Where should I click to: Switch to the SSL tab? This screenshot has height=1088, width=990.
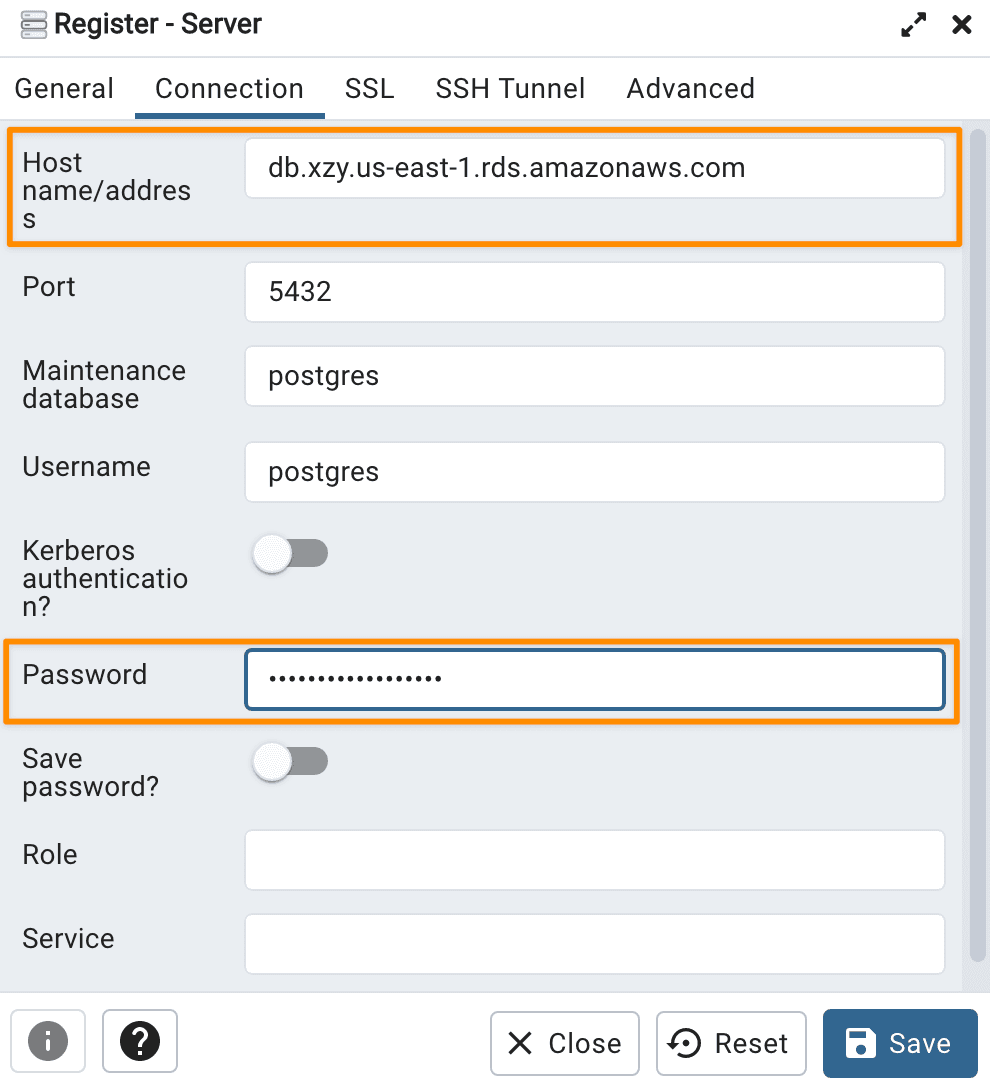[x=369, y=89]
